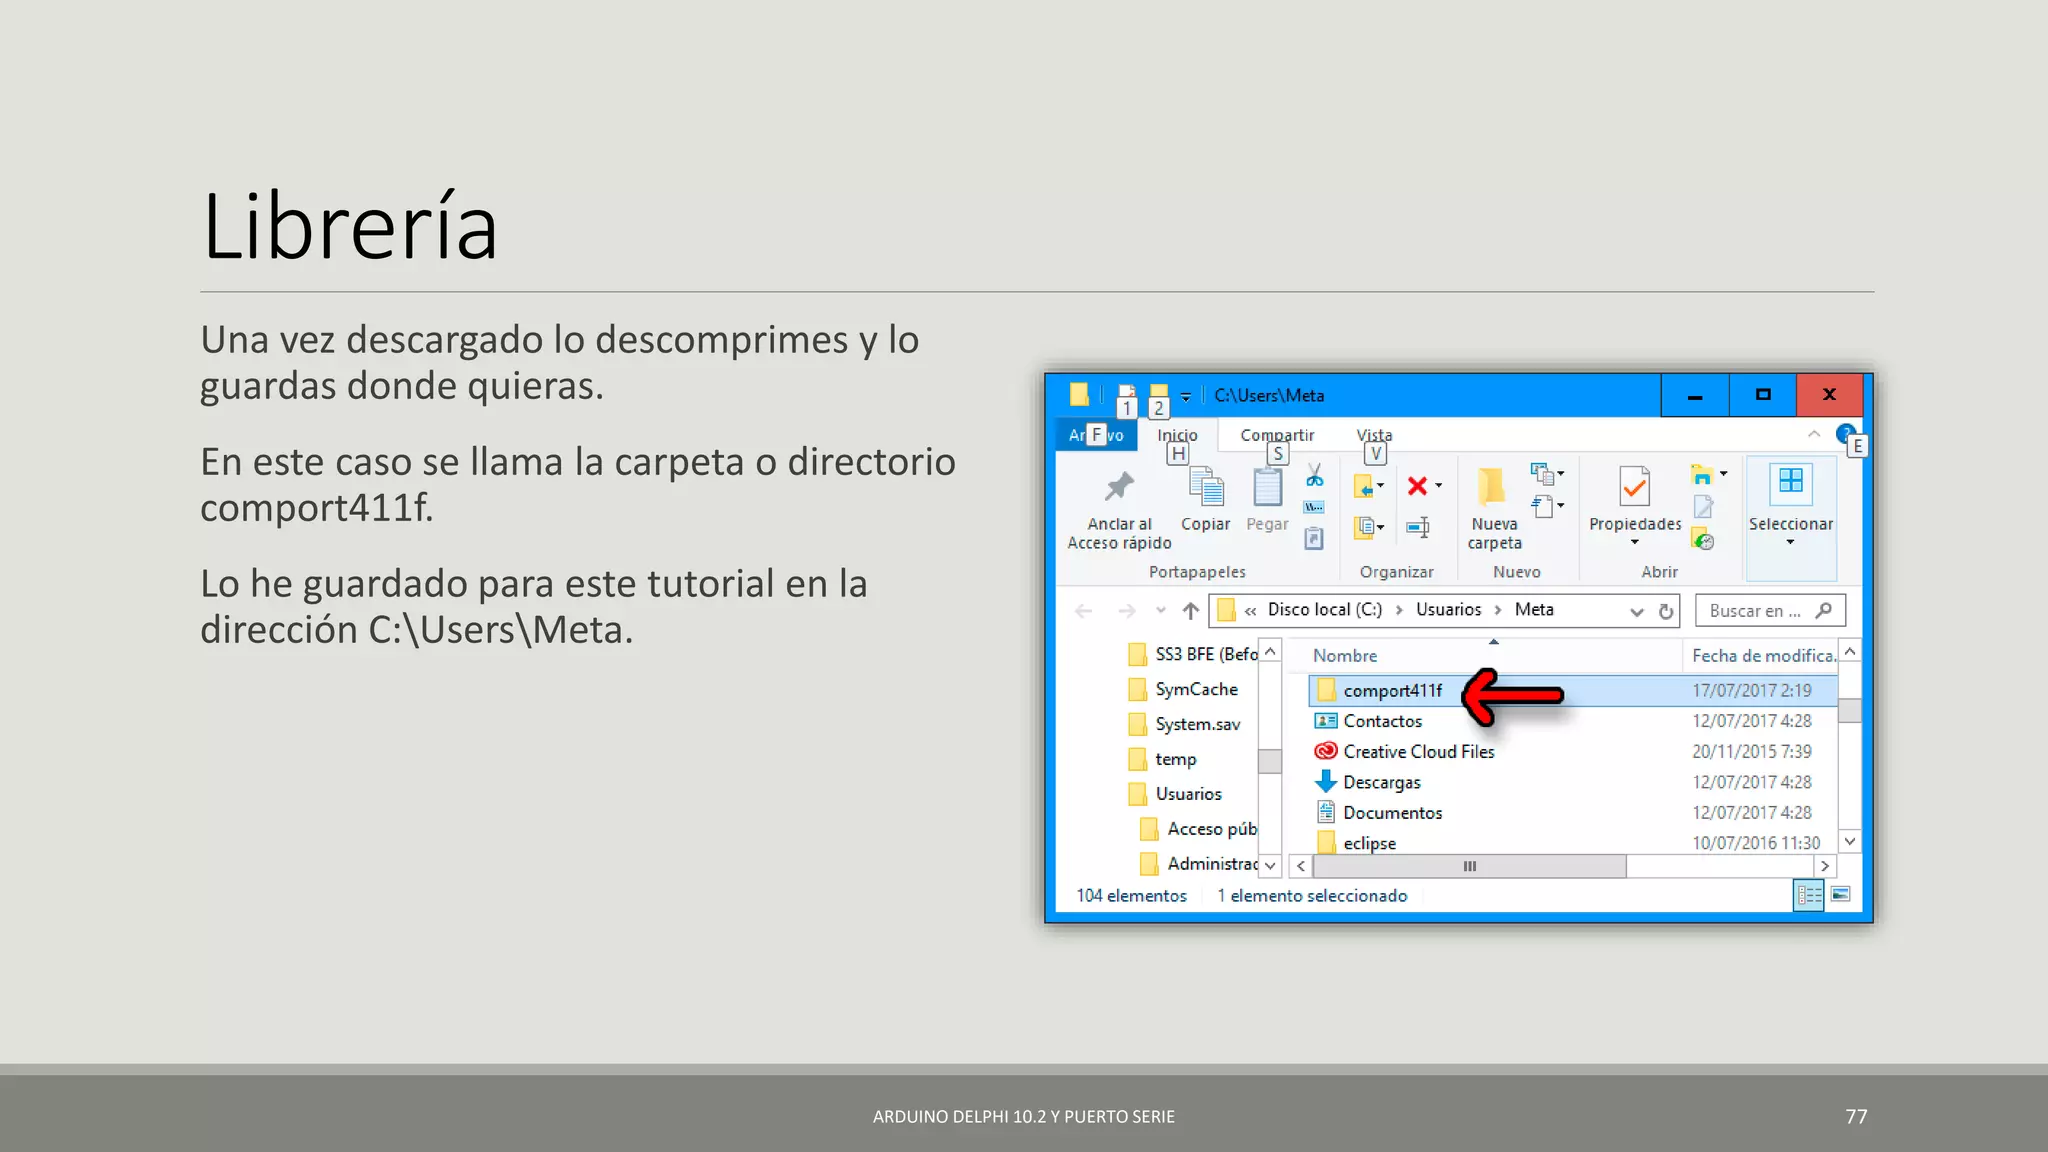The image size is (2048, 1152).
Task: Click the Propiedades checkmark icon
Action: tap(1634, 487)
